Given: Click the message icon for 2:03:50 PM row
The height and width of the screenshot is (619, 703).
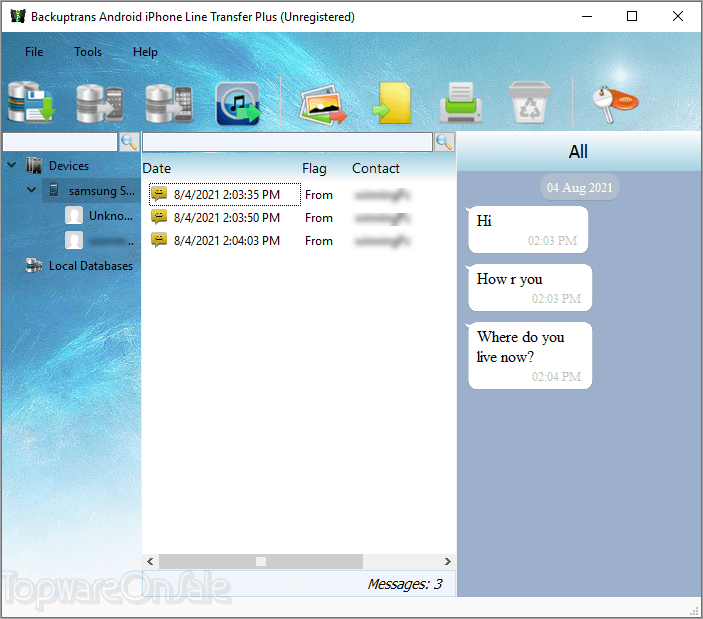Looking at the screenshot, I should pos(159,217).
